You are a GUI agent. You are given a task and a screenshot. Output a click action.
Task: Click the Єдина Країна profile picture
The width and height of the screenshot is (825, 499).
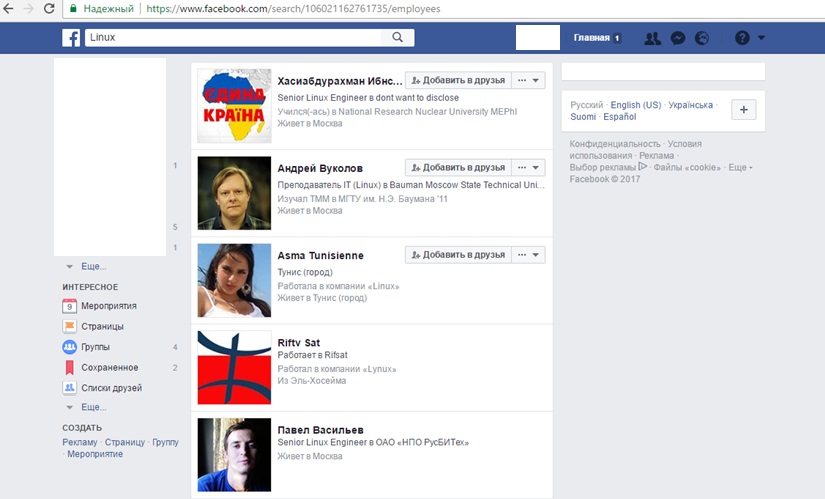coord(234,106)
